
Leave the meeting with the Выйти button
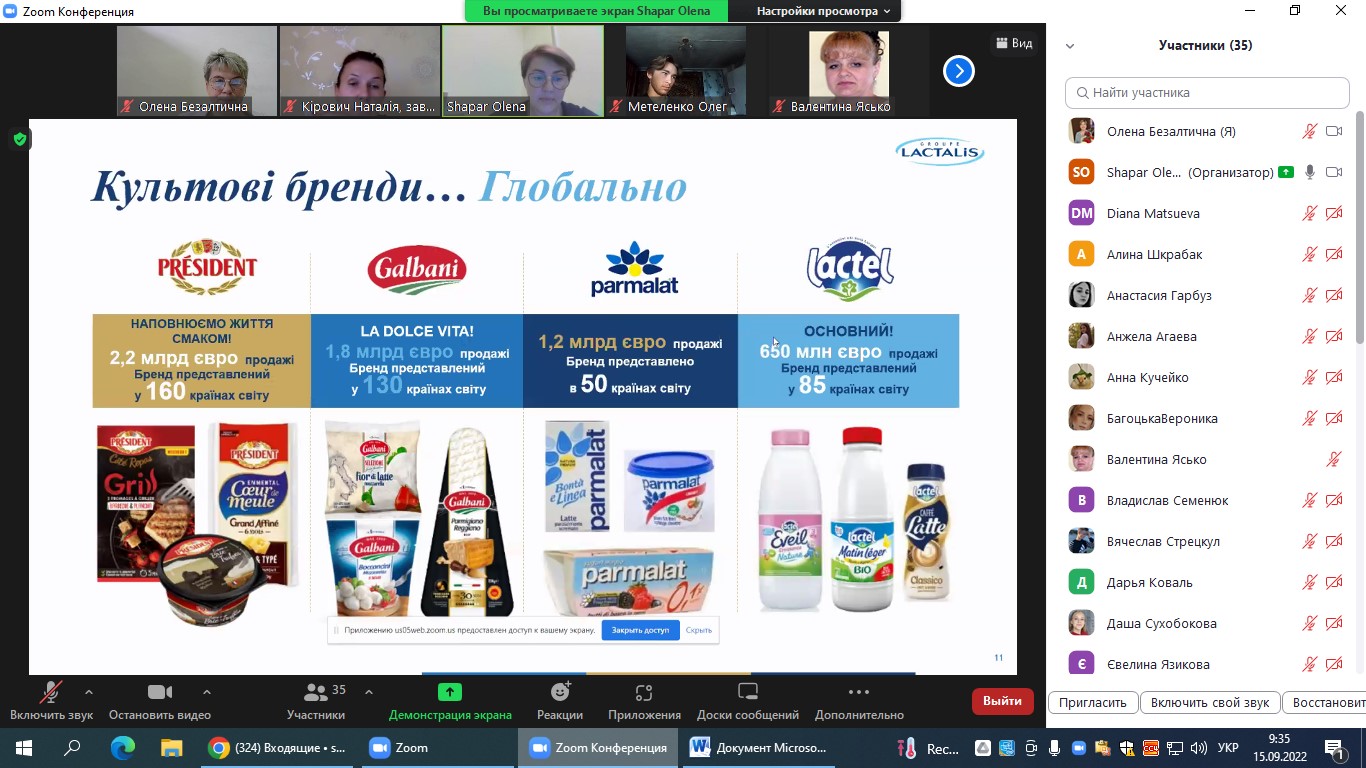click(1002, 701)
